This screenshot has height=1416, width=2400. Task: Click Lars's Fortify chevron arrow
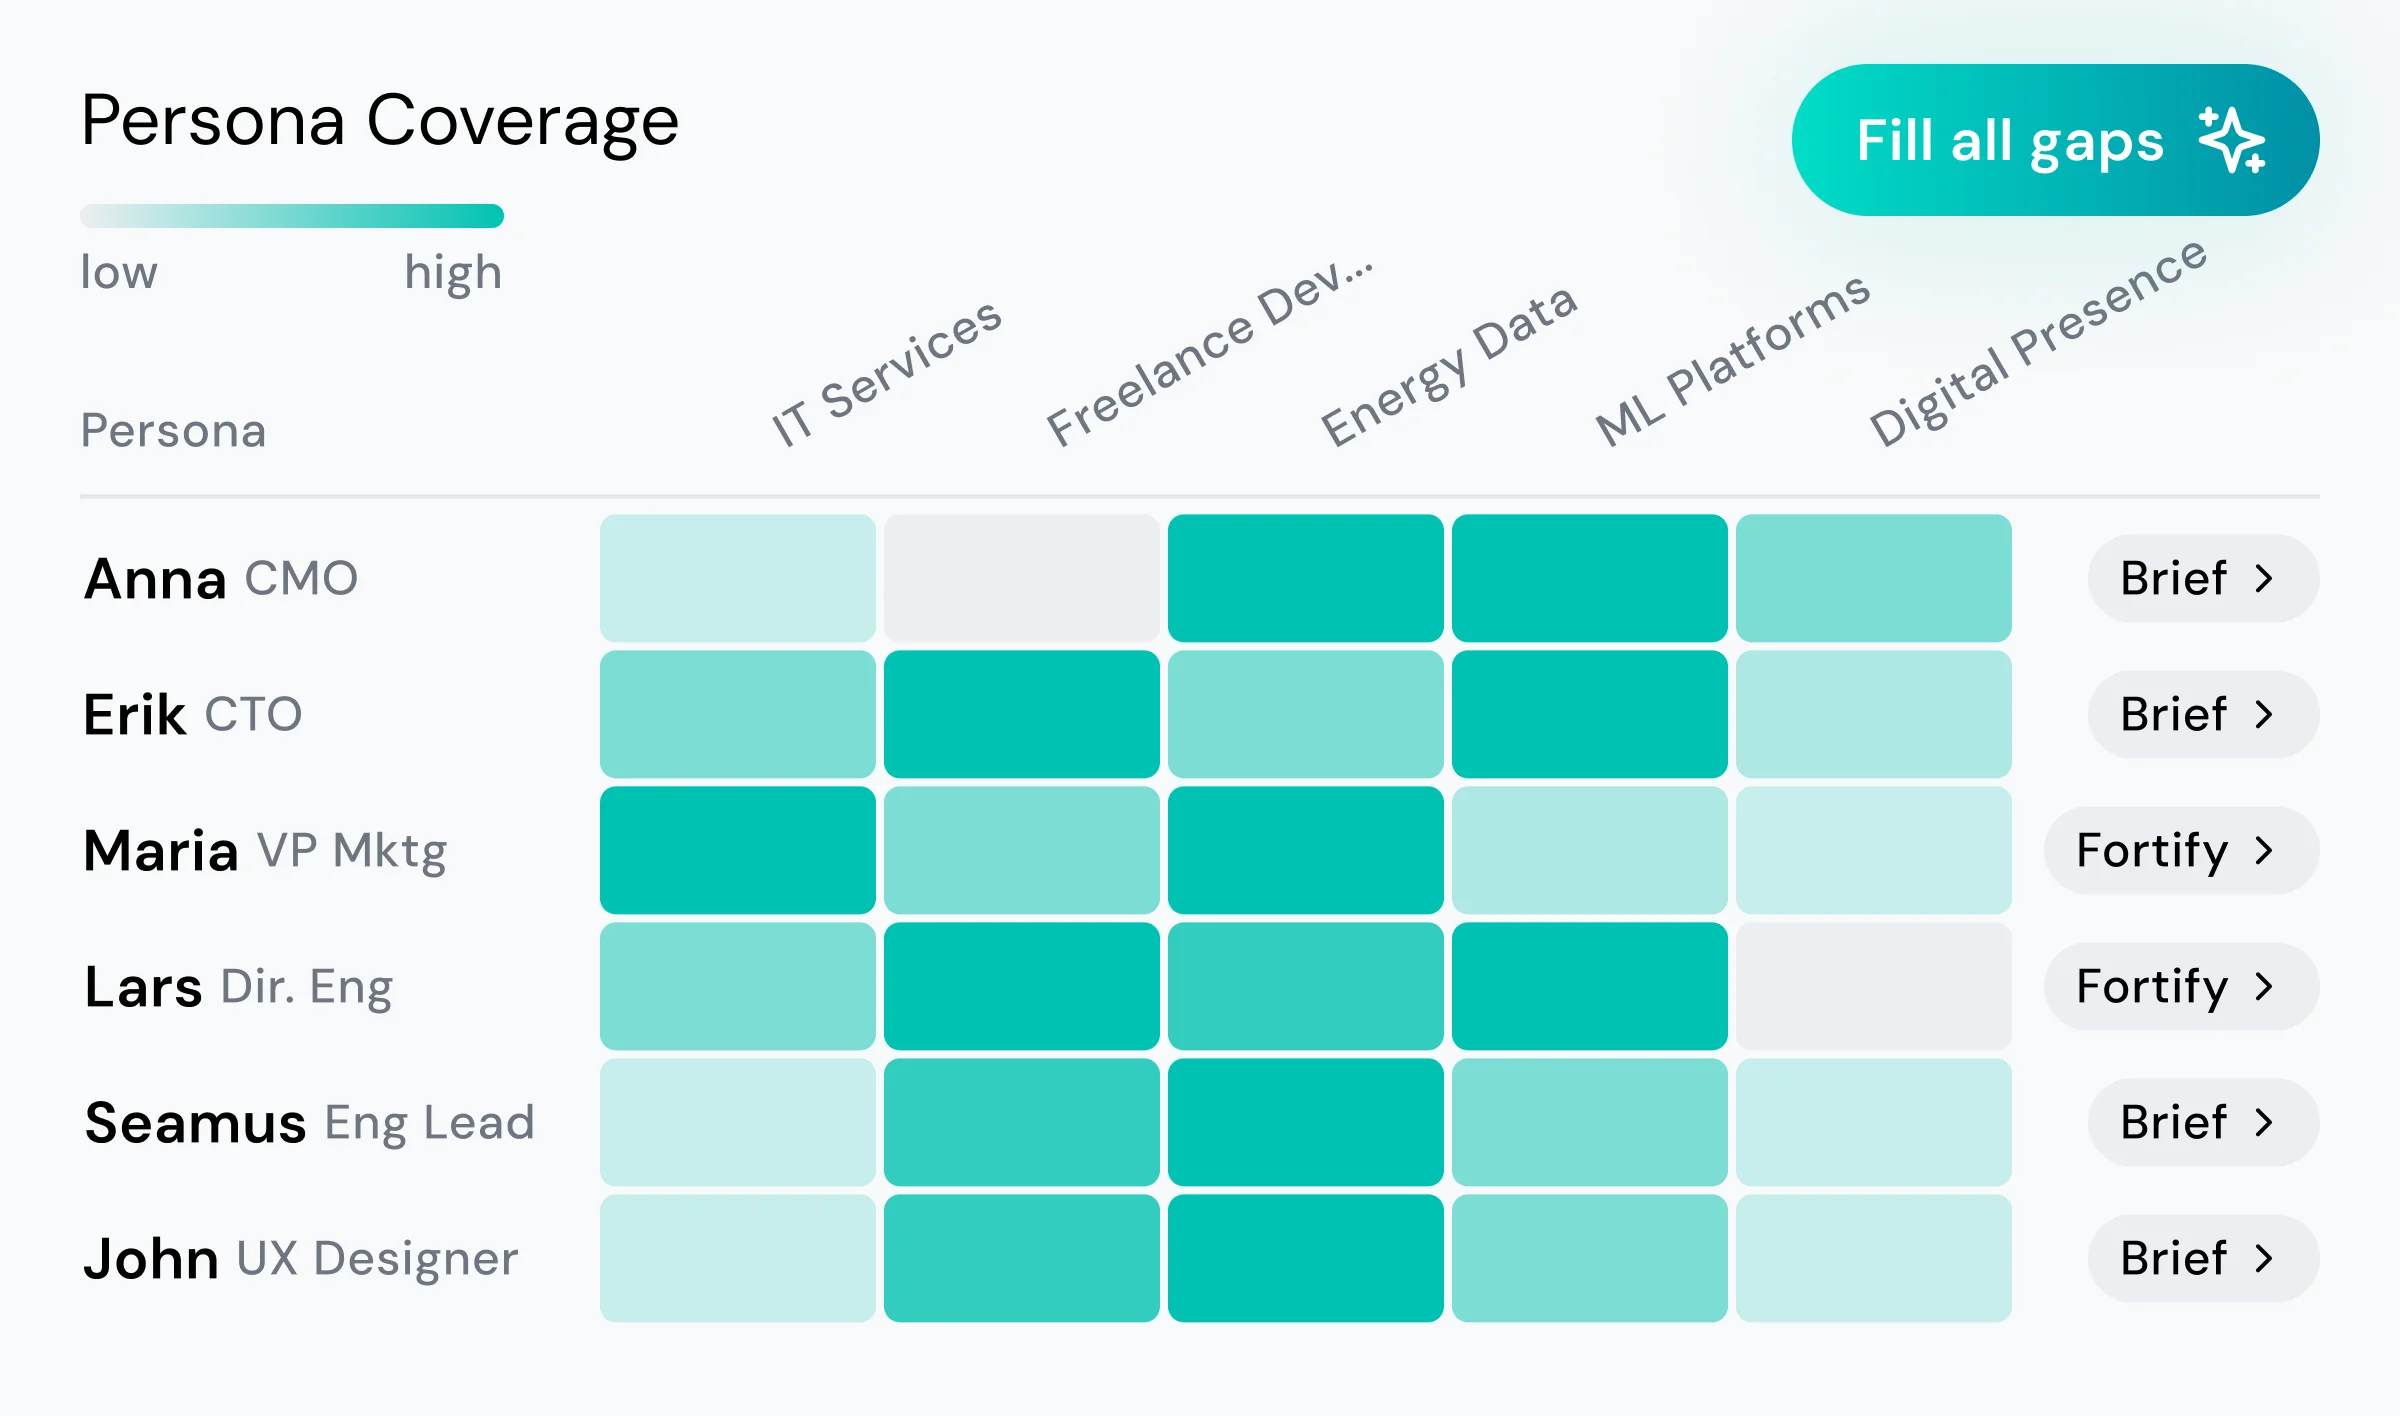2265,986
